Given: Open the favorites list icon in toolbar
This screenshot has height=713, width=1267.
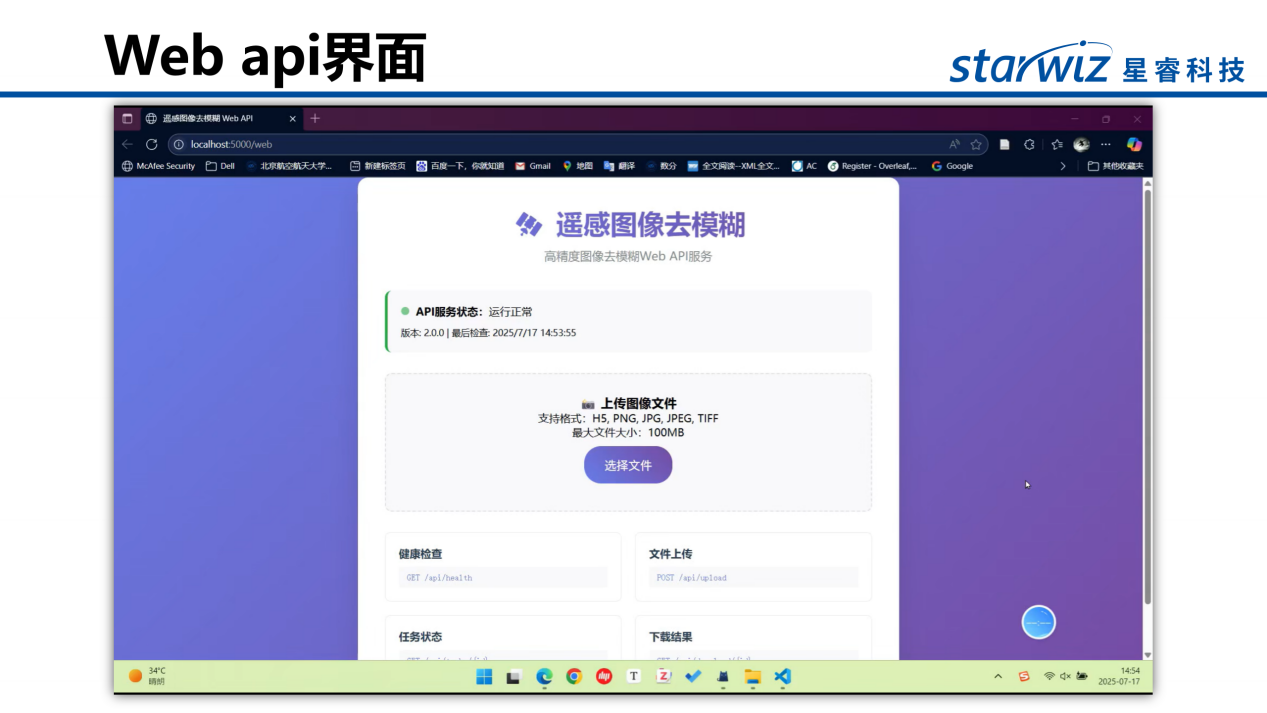Looking at the screenshot, I should 1056,144.
